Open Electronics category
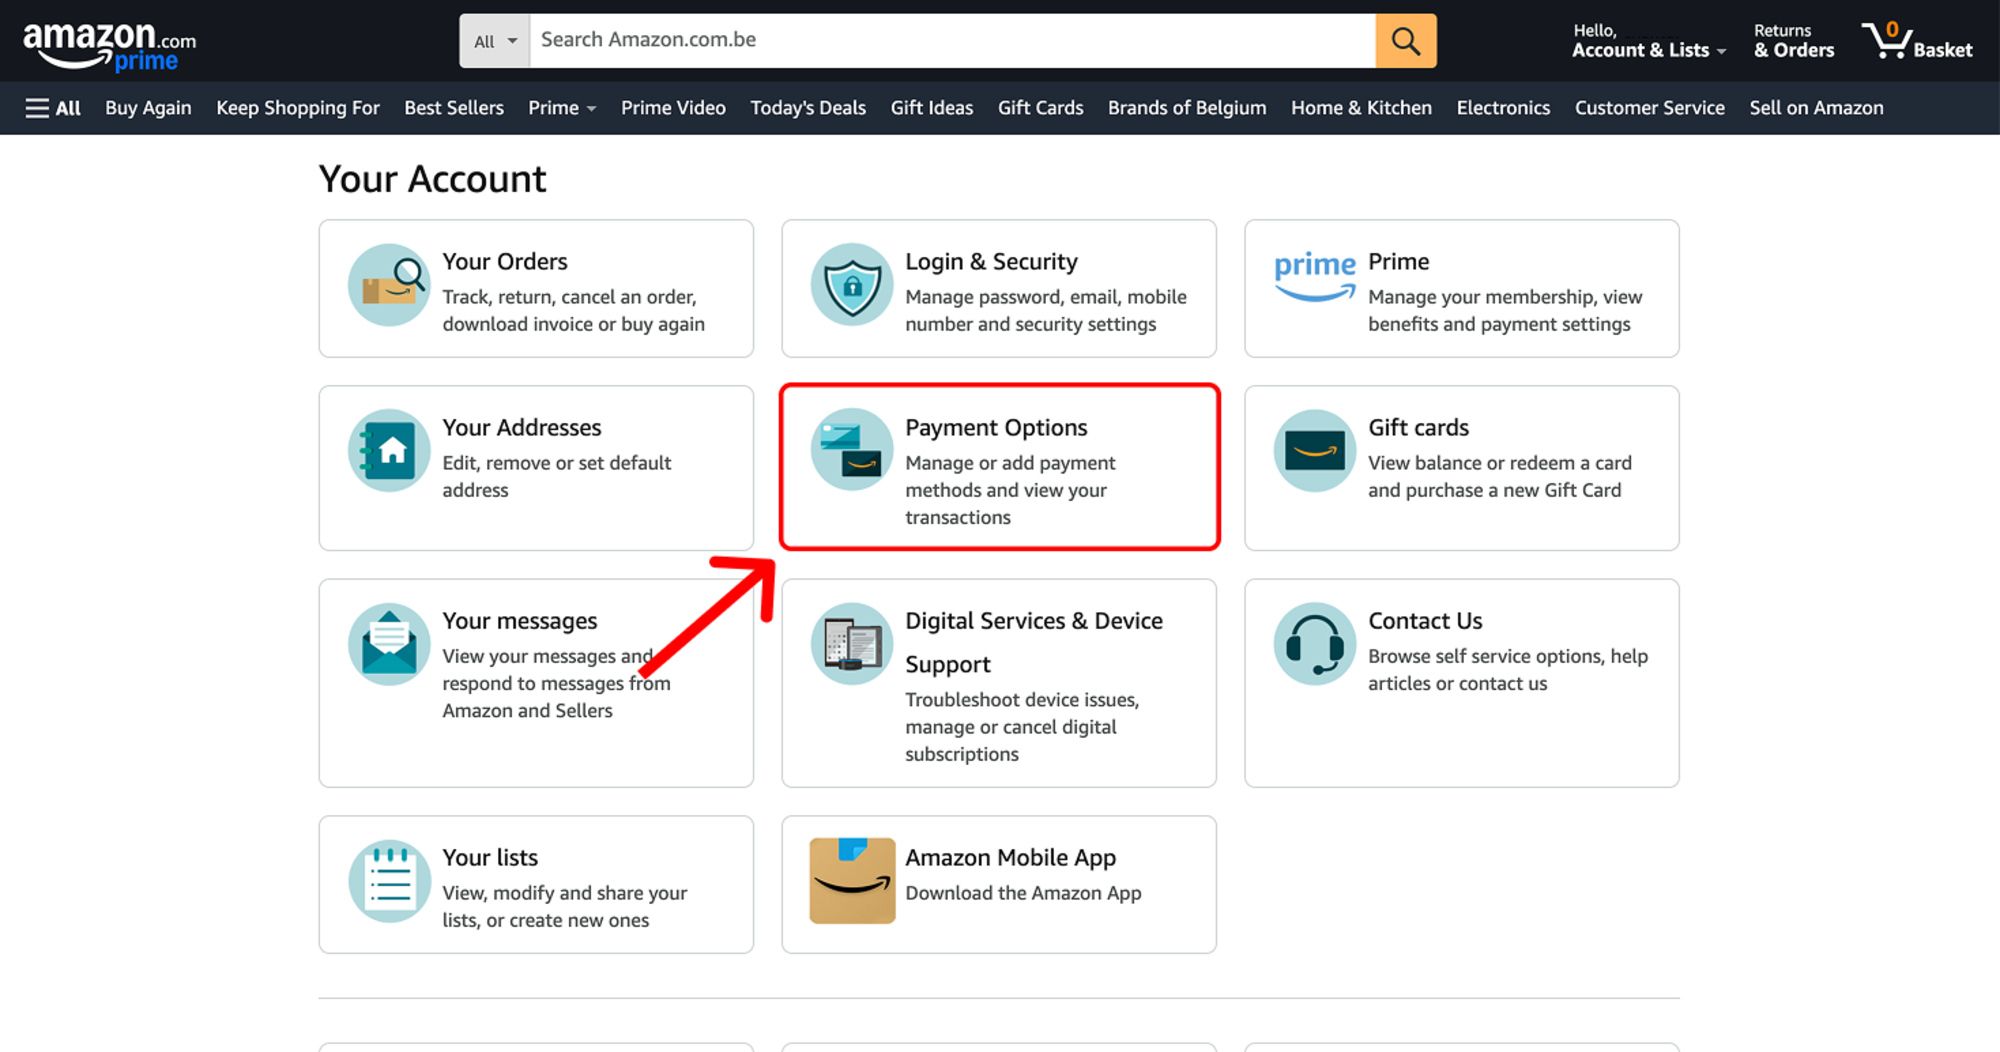This screenshot has width=2000, height=1052. click(x=1503, y=108)
